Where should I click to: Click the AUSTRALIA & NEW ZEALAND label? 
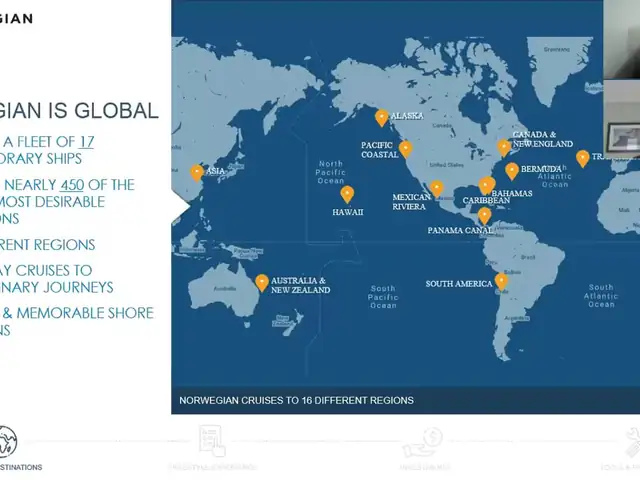pyautogui.click(x=300, y=285)
